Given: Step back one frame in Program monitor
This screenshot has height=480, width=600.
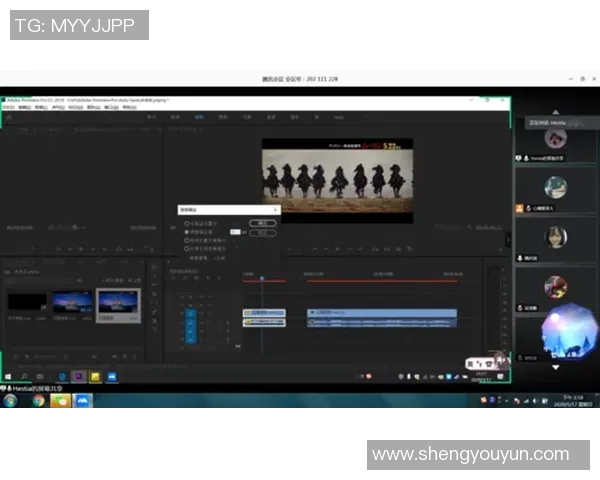Looking at the screenshot, I should [x=326, y=249].
